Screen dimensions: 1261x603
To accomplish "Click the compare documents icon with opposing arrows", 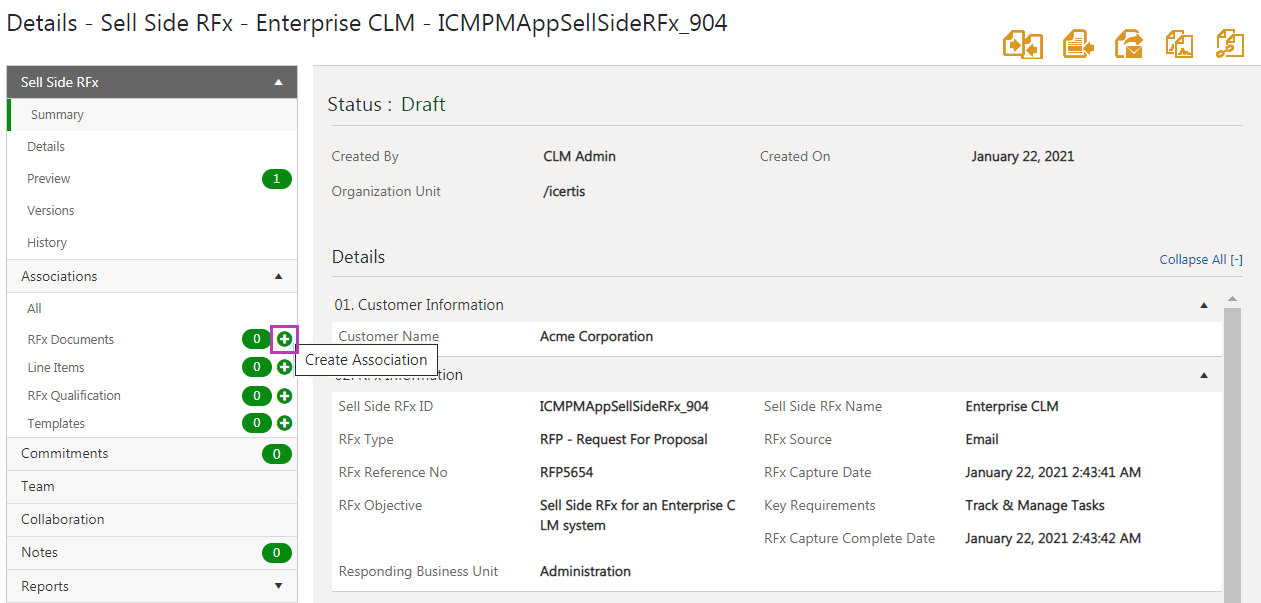I will (1023, 44).
